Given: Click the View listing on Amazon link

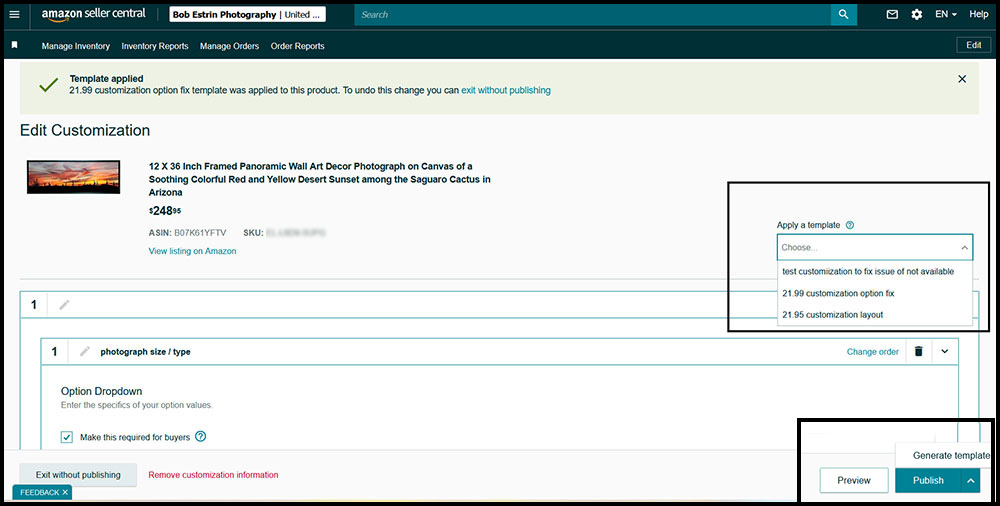Looking at the screenshot, I should coord(192,251).
